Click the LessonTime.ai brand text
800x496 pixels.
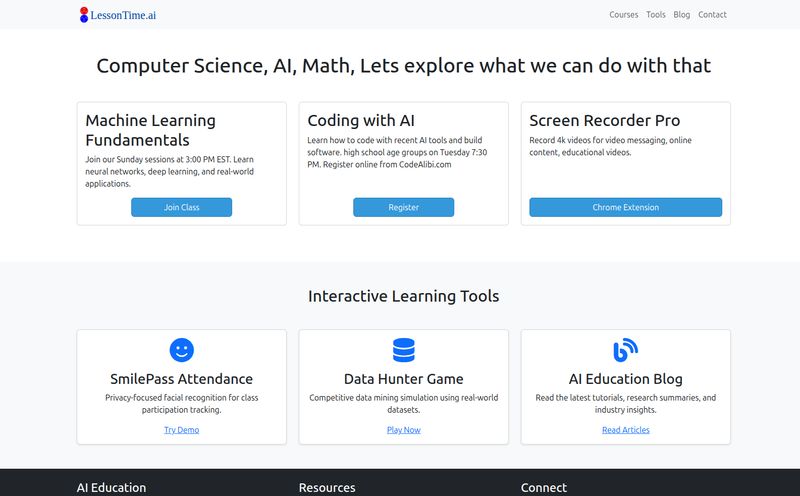coord(123,15)
